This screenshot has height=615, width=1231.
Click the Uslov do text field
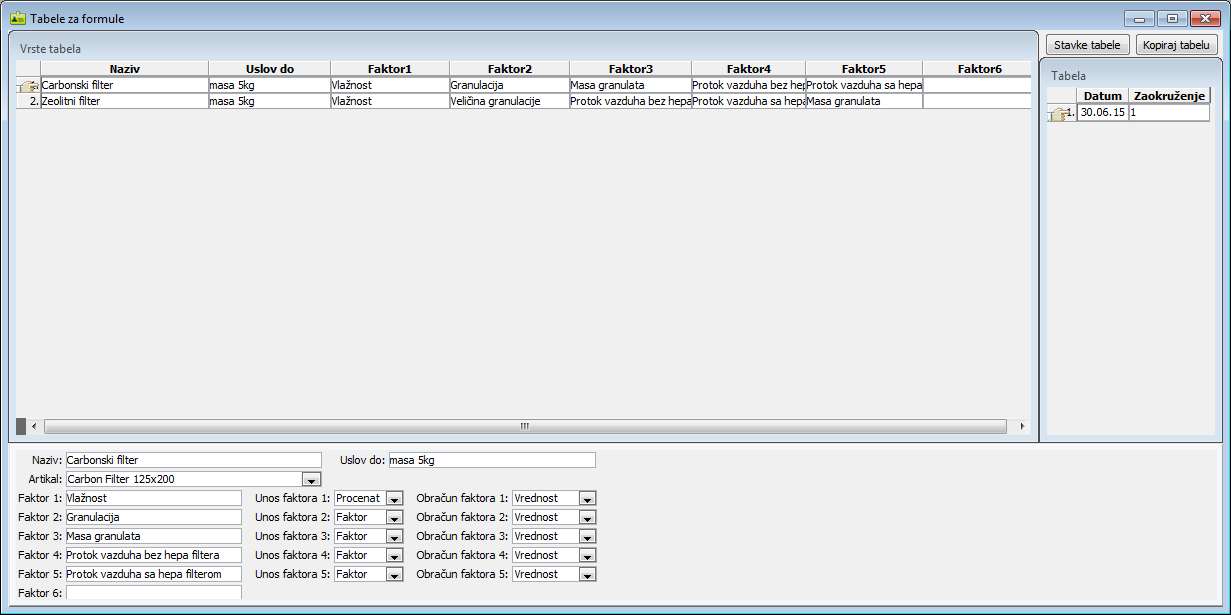click(x=491, y=460)
